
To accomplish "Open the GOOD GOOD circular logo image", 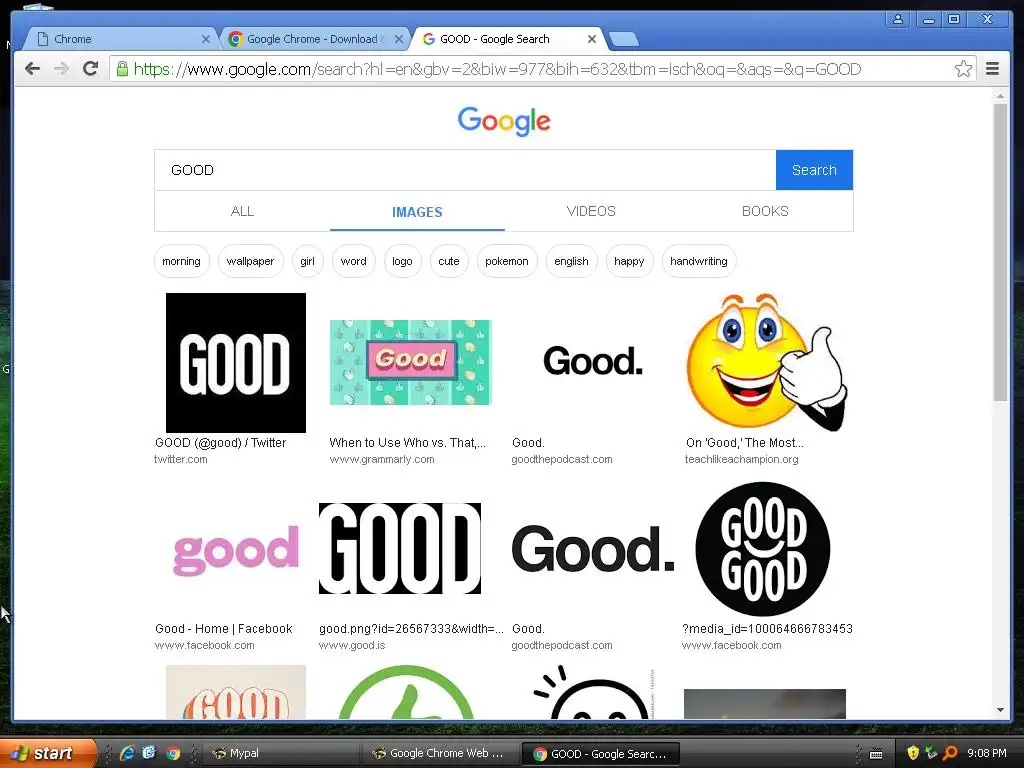I will [763, 549].
